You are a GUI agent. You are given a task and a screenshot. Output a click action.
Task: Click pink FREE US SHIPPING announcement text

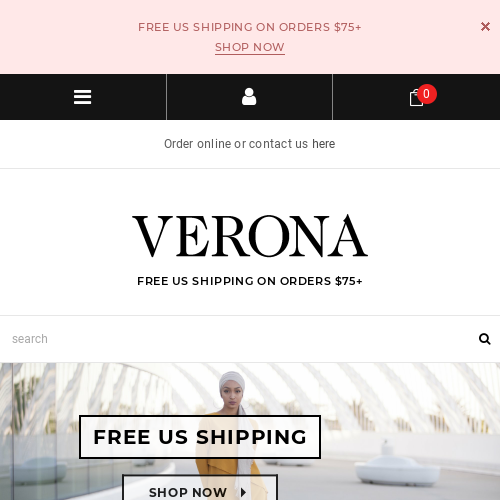tap(250, 27)
